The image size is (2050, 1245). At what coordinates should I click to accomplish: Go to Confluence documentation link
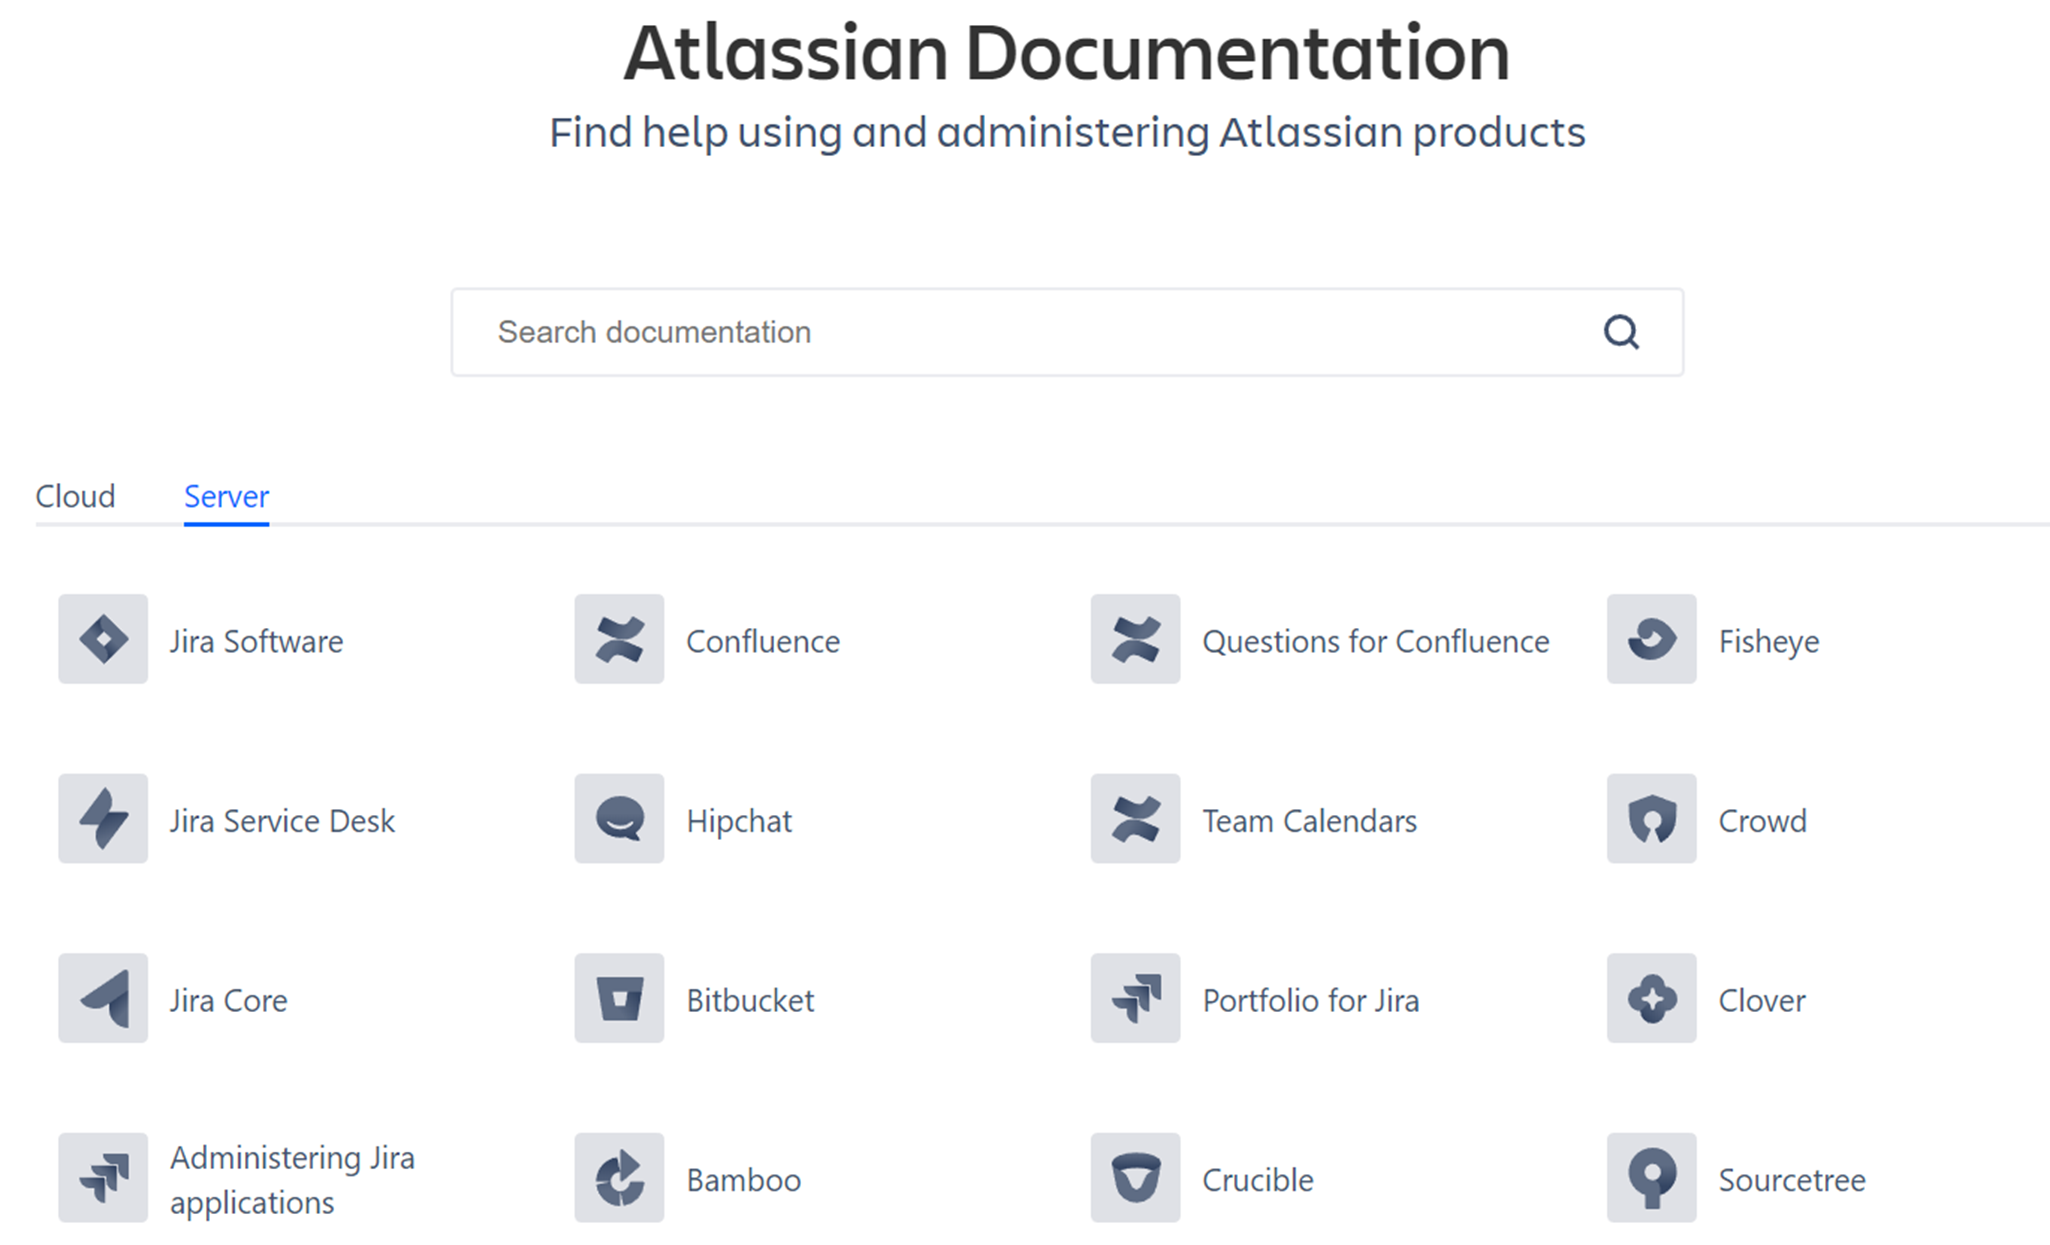[x=763, y=641]
